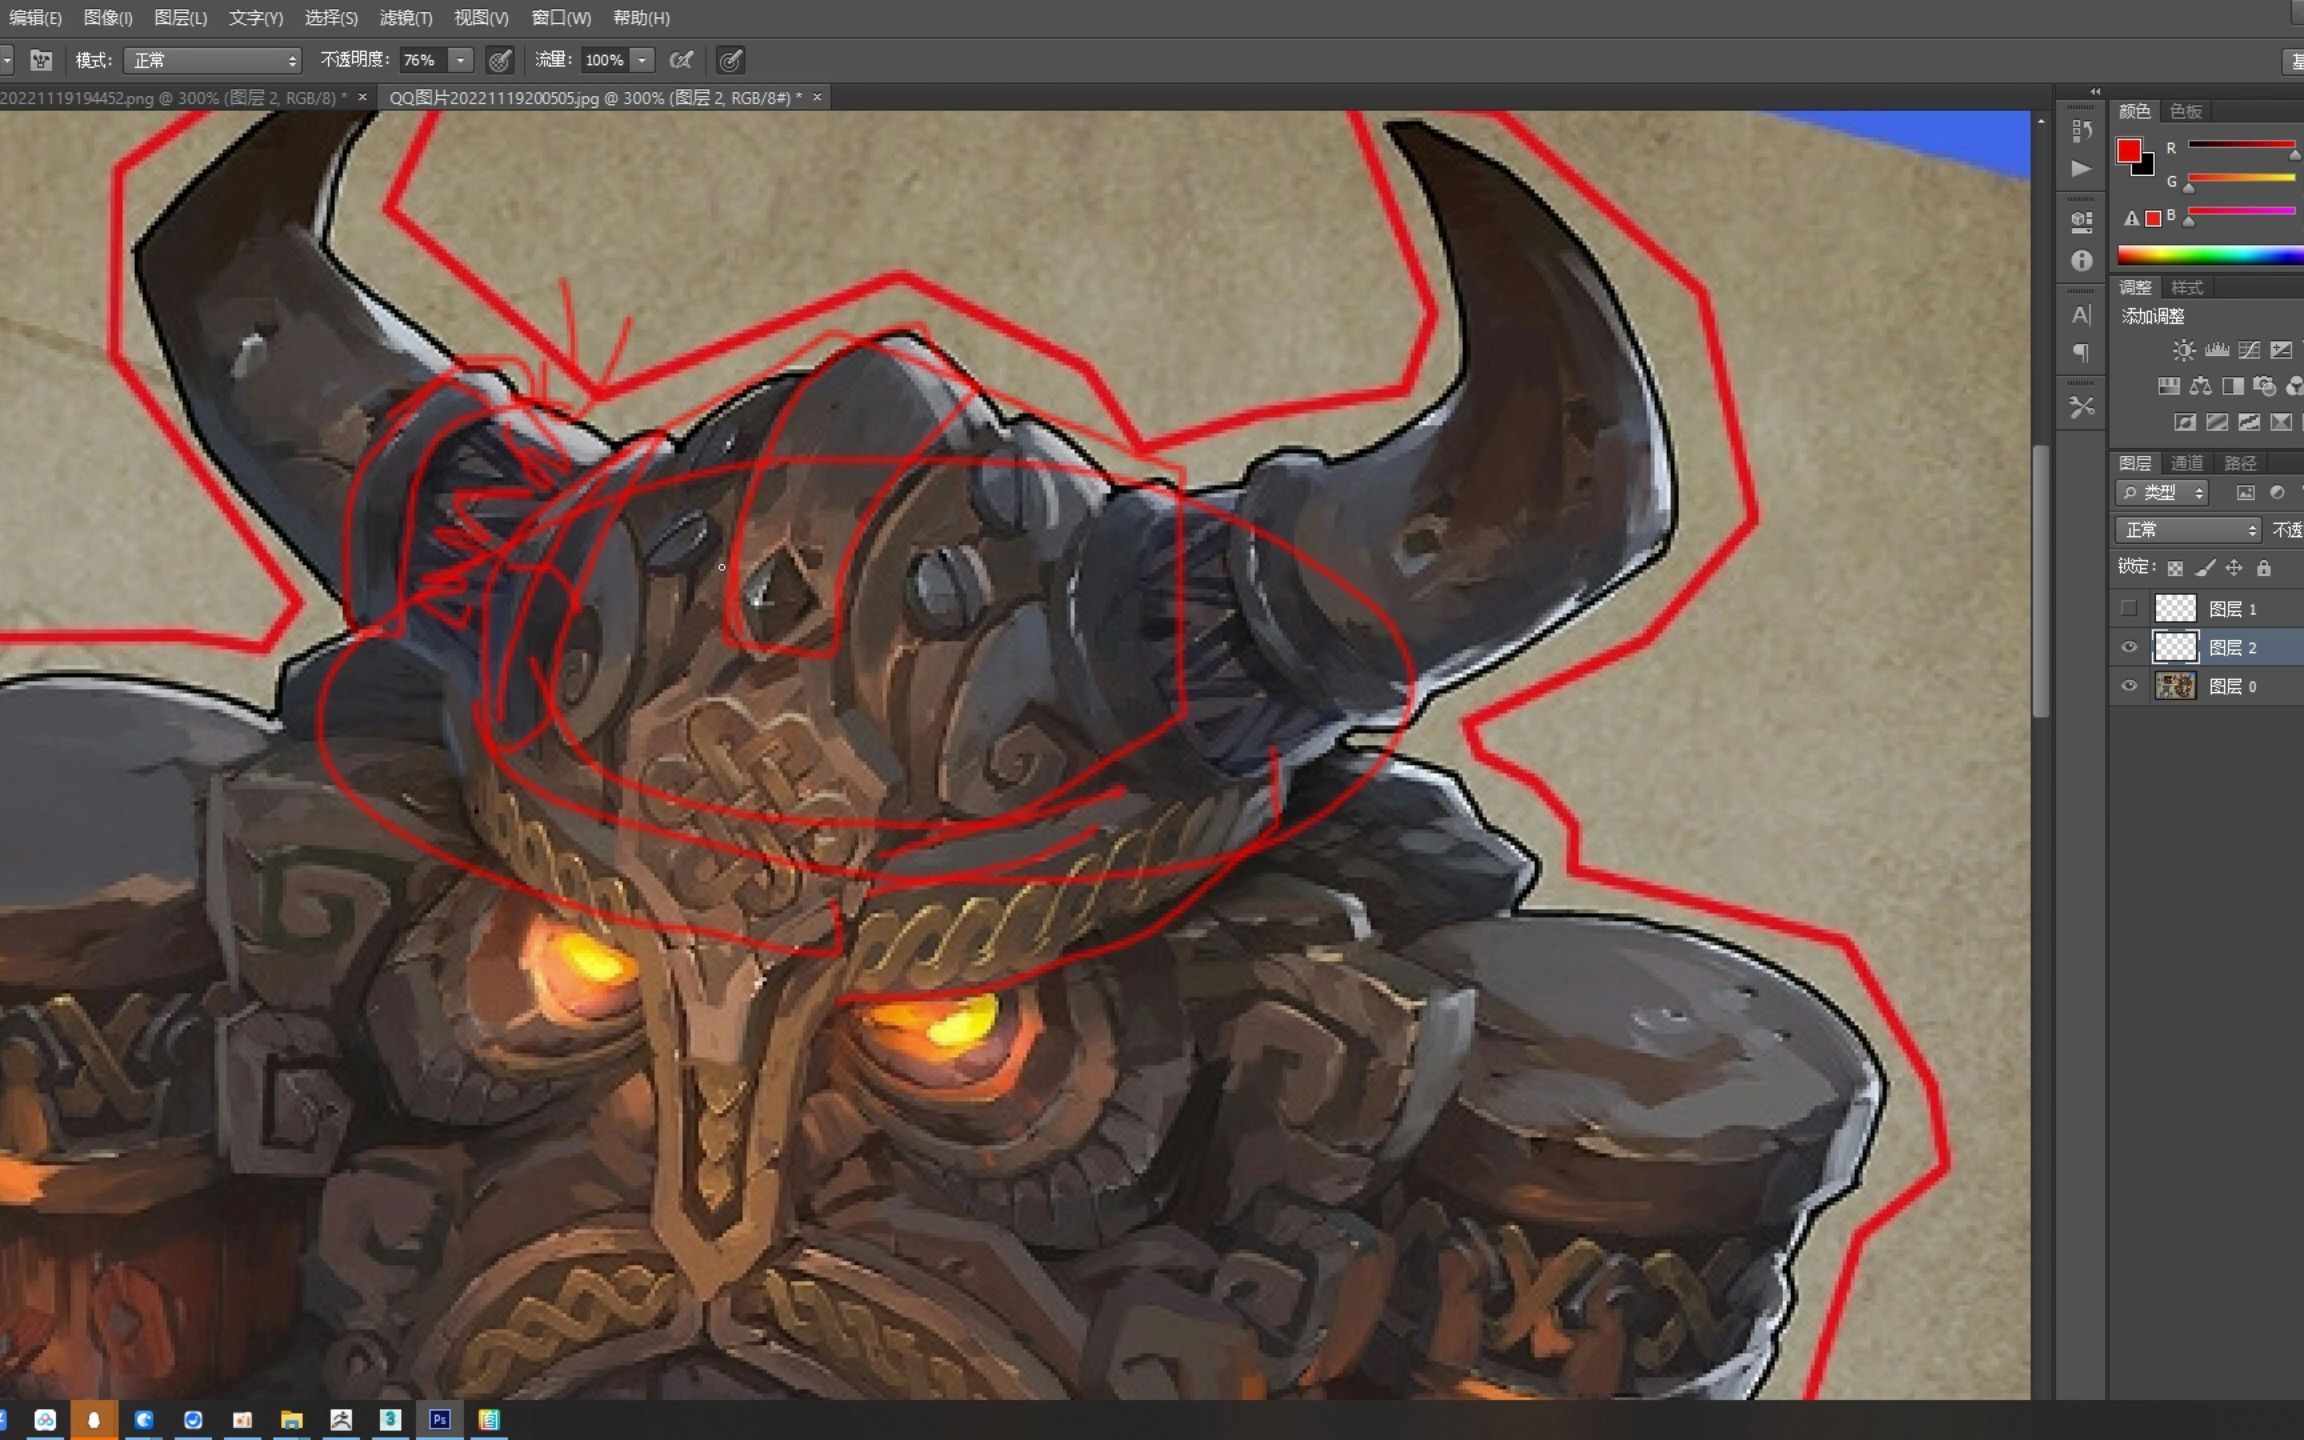
Task: Open the Actions panel play icon
Action: point(2082,169)
